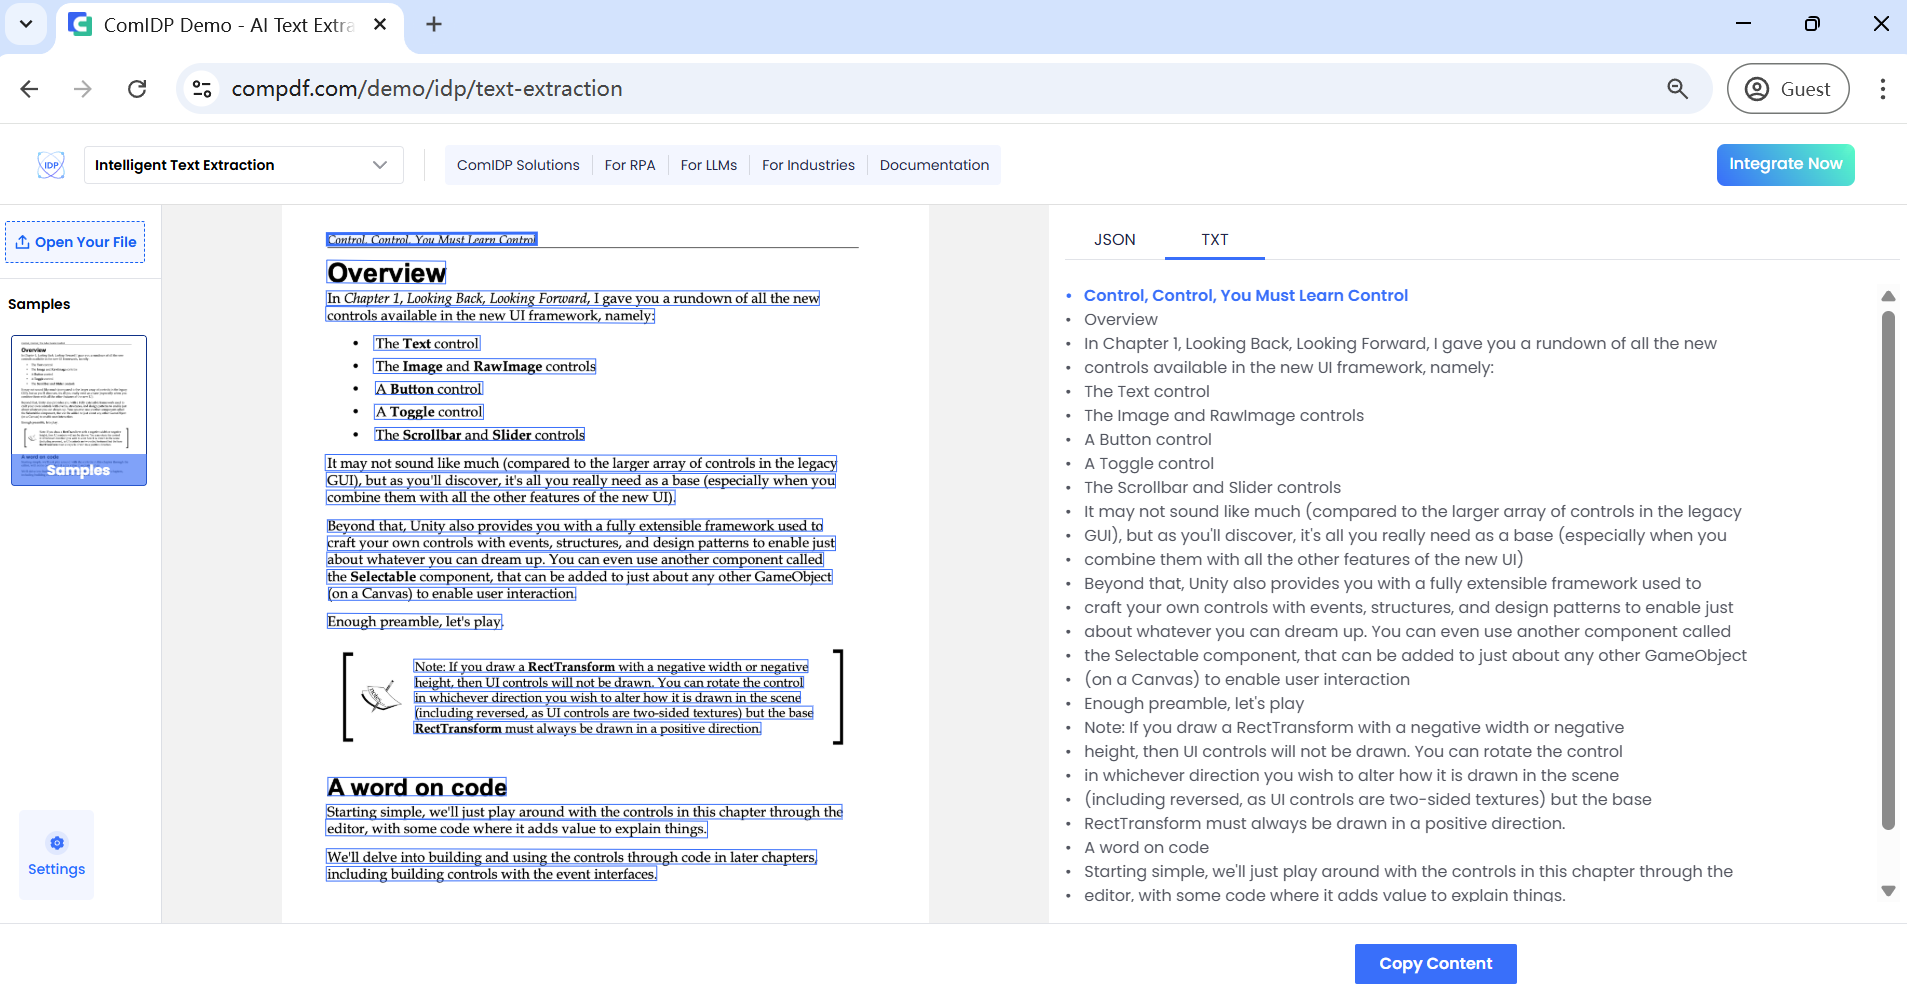Click the results panel scrollbar thumb
Image resolution: width=1907 pixels, height=1000 pixels.
1888,570
